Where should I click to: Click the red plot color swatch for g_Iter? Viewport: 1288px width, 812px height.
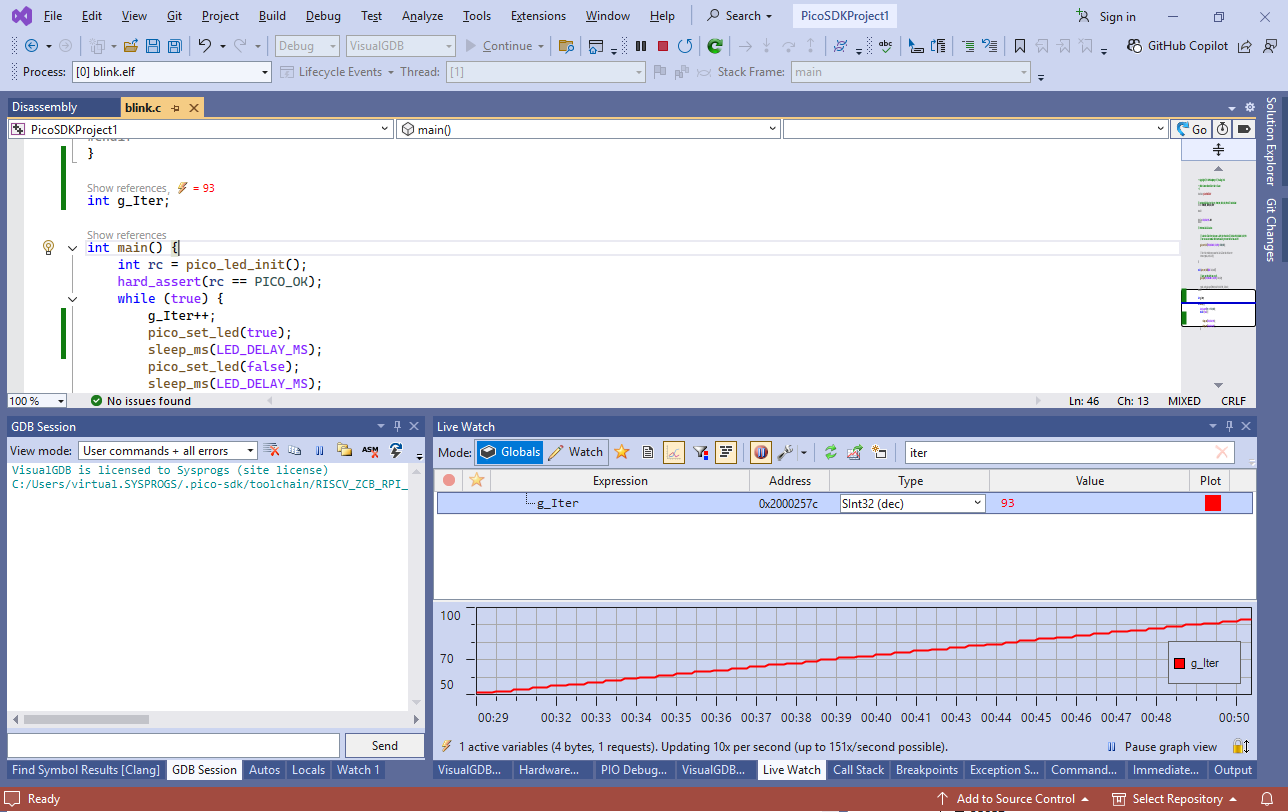tap(1213, 504)
